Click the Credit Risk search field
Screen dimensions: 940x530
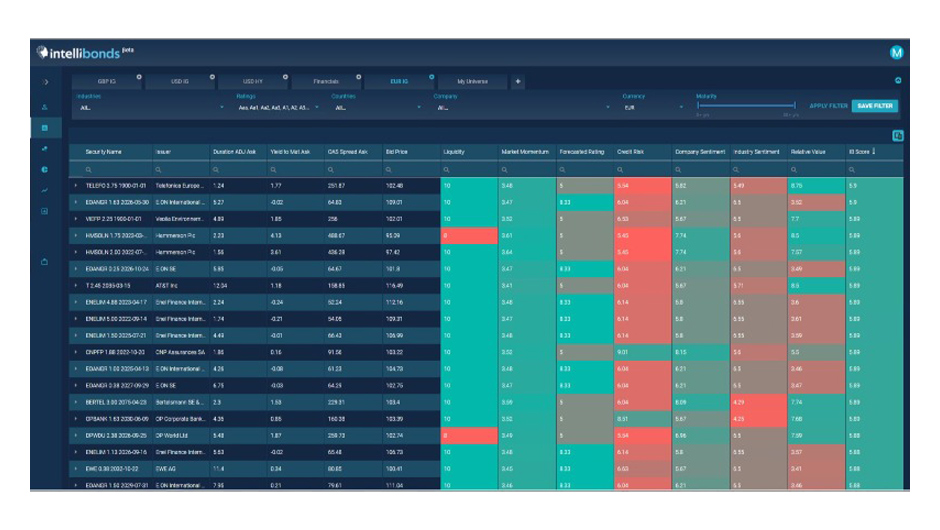coord(643,170)
